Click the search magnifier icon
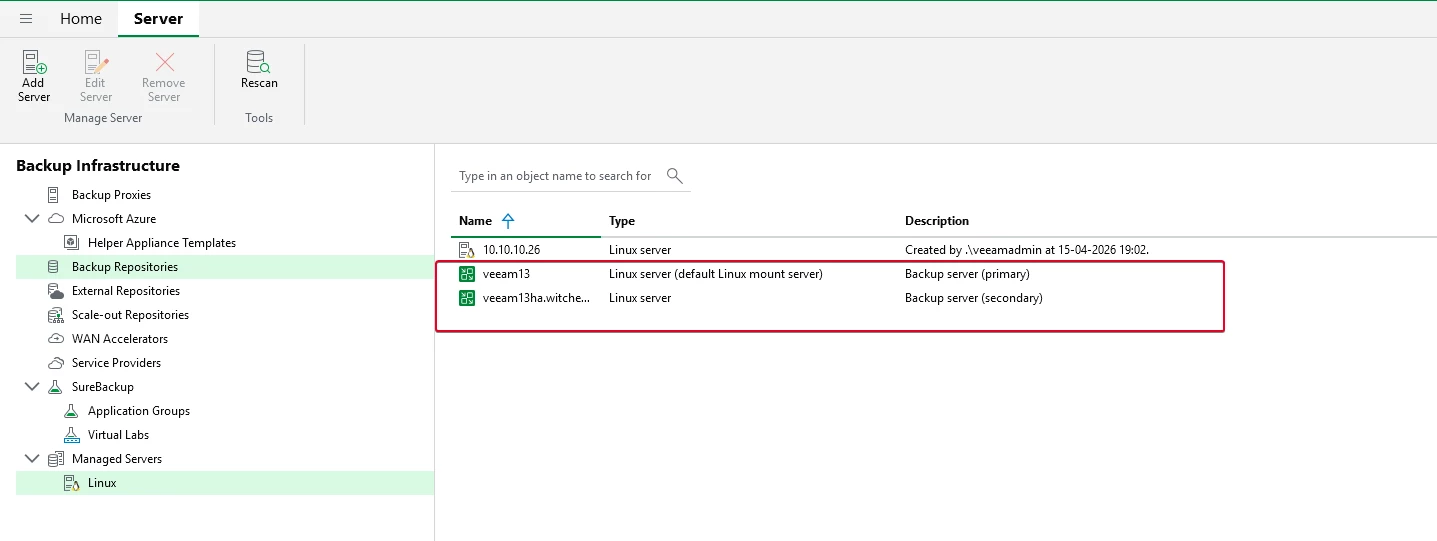 (675, 176)
